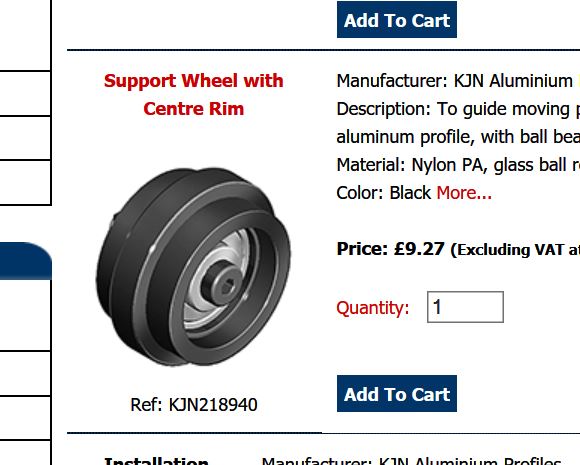The height and width of the screenshot is (465, 580).
Task: Open the red More... description link
Action: point(464,193)
